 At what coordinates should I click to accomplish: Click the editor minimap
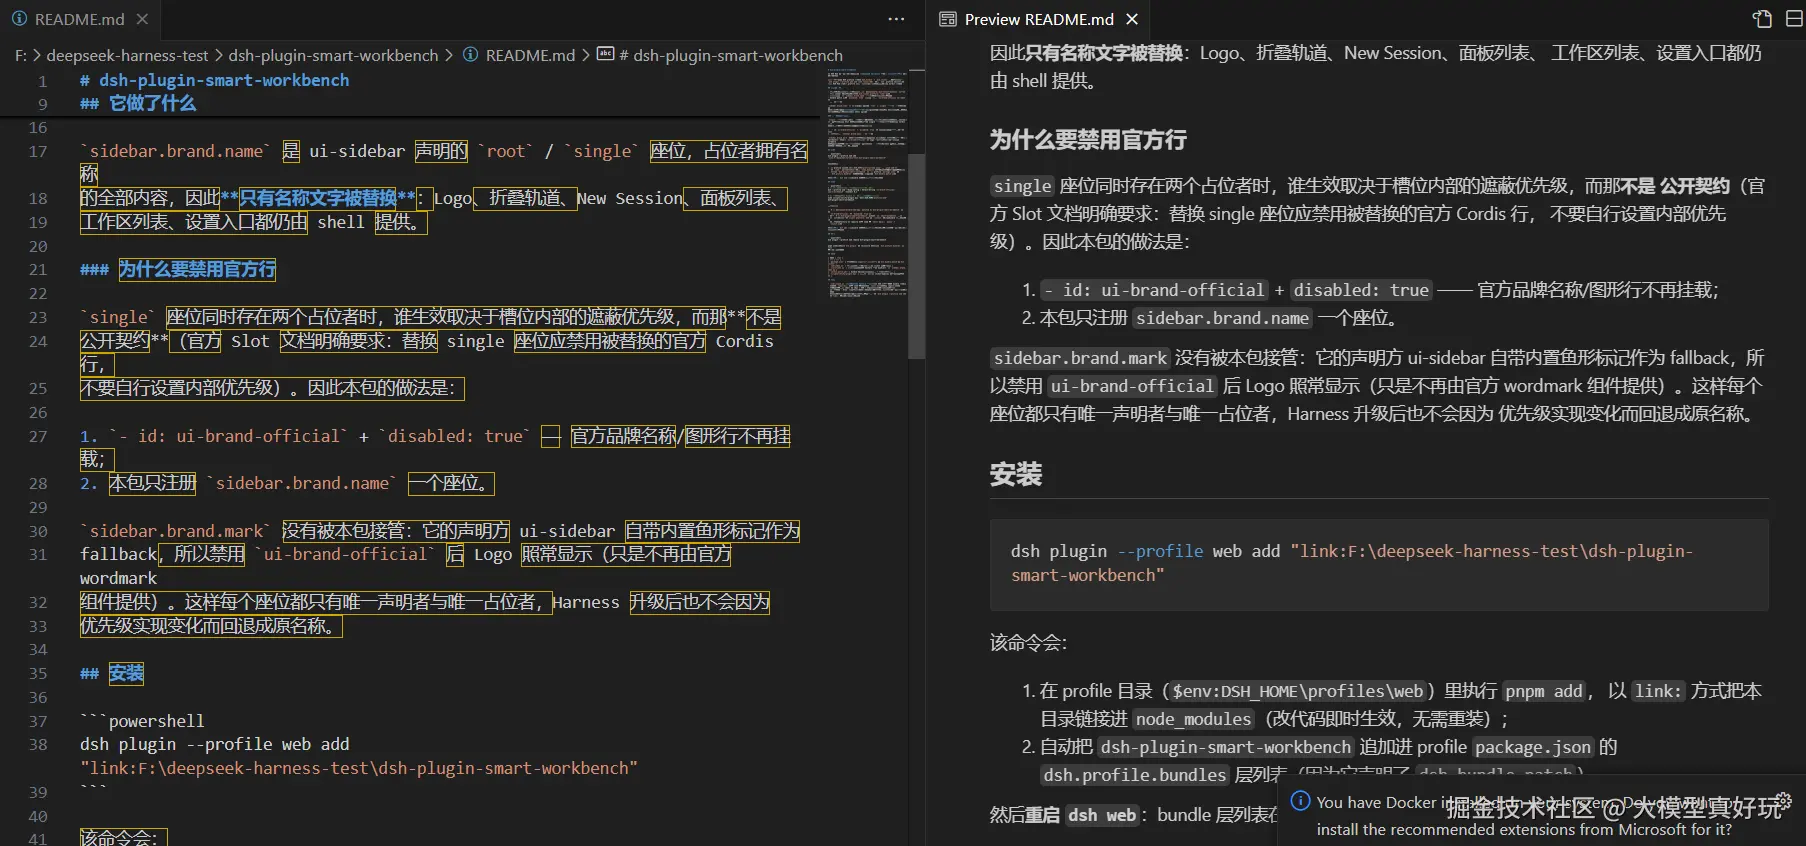click(867, 185)
